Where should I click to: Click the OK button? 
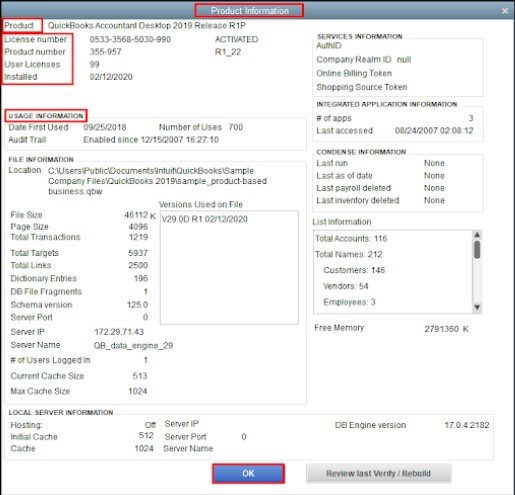tap(248, 473)
